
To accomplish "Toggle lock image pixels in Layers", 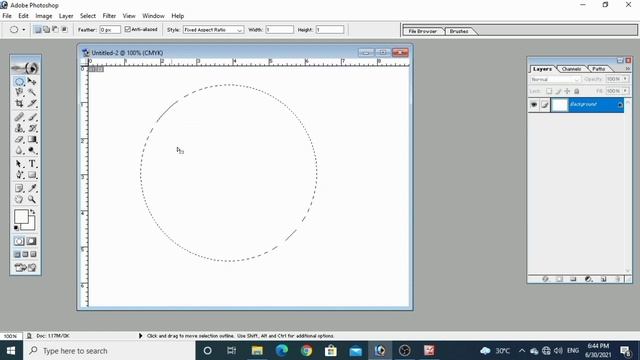I will click(558, 91).
